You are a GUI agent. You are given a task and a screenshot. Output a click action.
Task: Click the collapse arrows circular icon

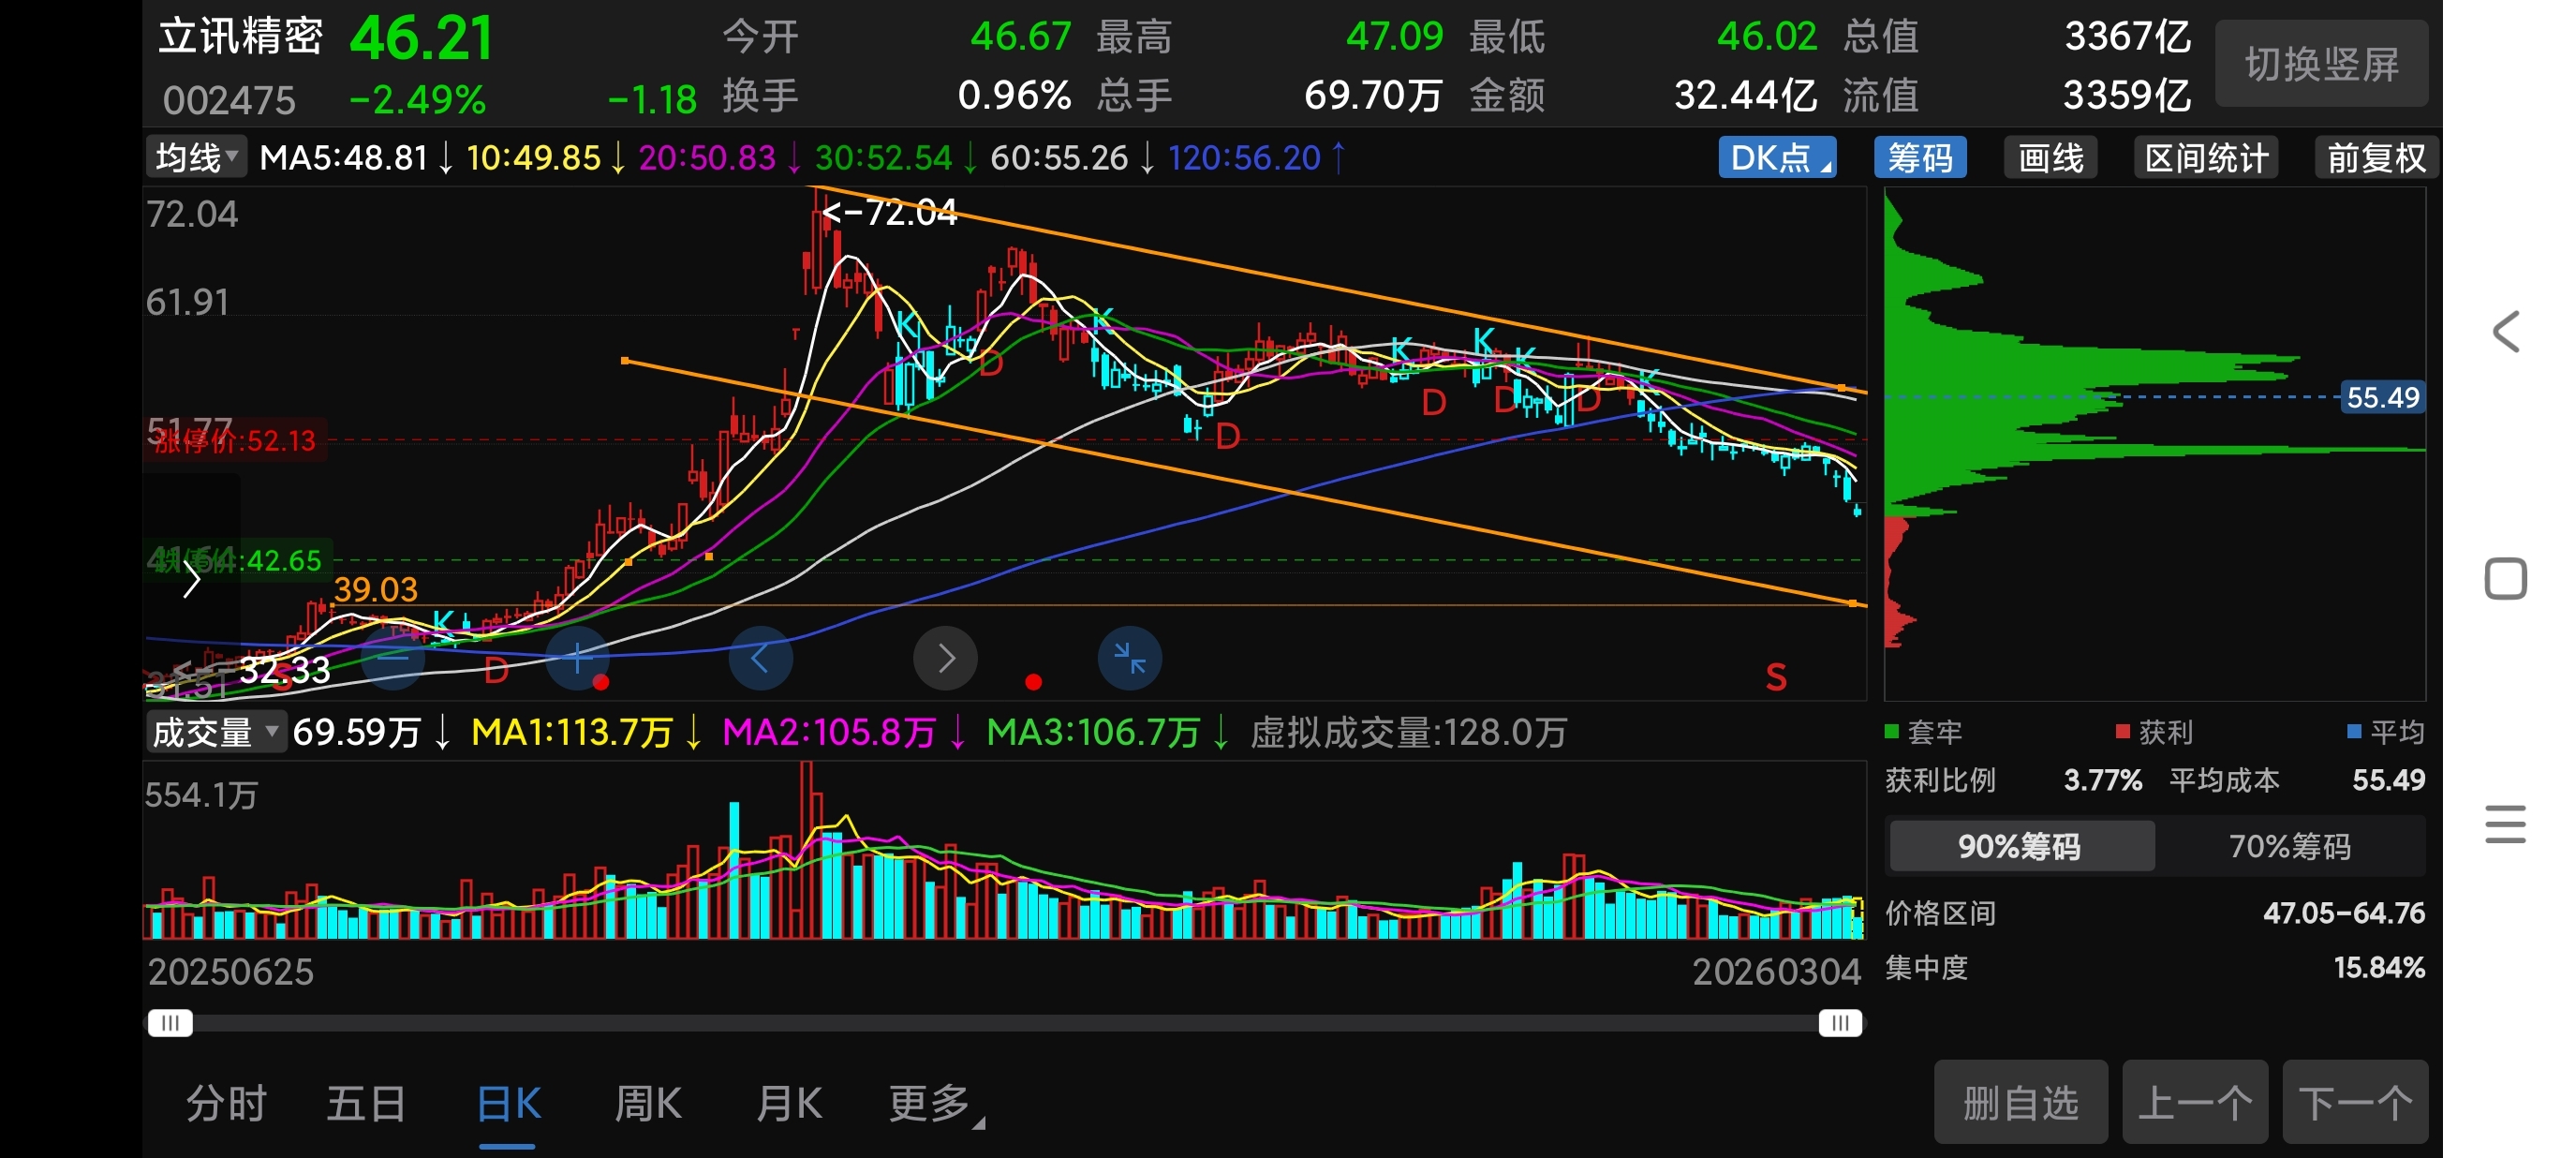click(x=1129, y=658)
